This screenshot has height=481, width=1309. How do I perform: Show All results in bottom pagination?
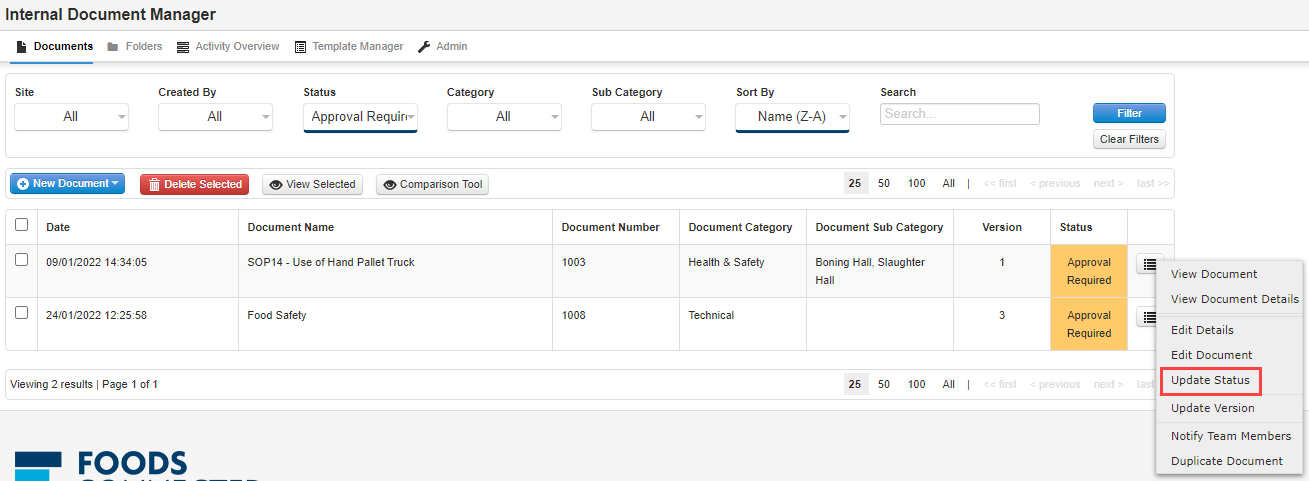point(948,384)
